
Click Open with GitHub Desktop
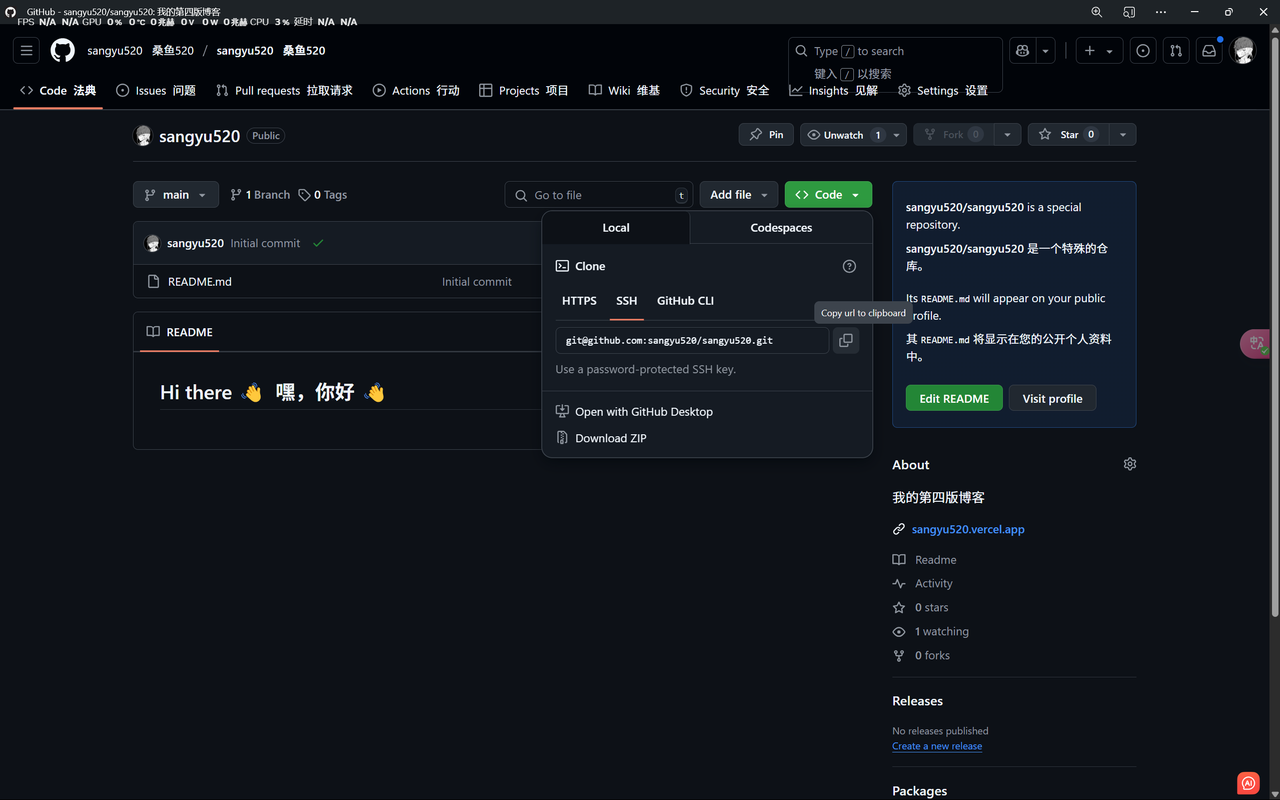(x=644, y=411)
